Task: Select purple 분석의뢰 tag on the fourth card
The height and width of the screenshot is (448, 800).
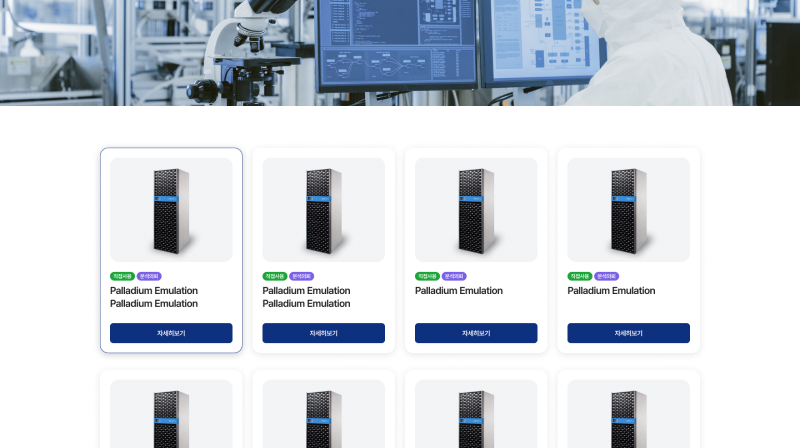Action: pyautogui.click(x=607, y=276)
